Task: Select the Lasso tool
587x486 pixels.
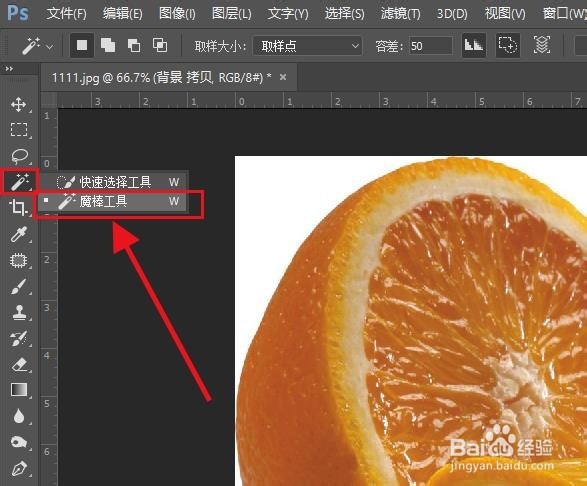Action: (x=19, y=156)
